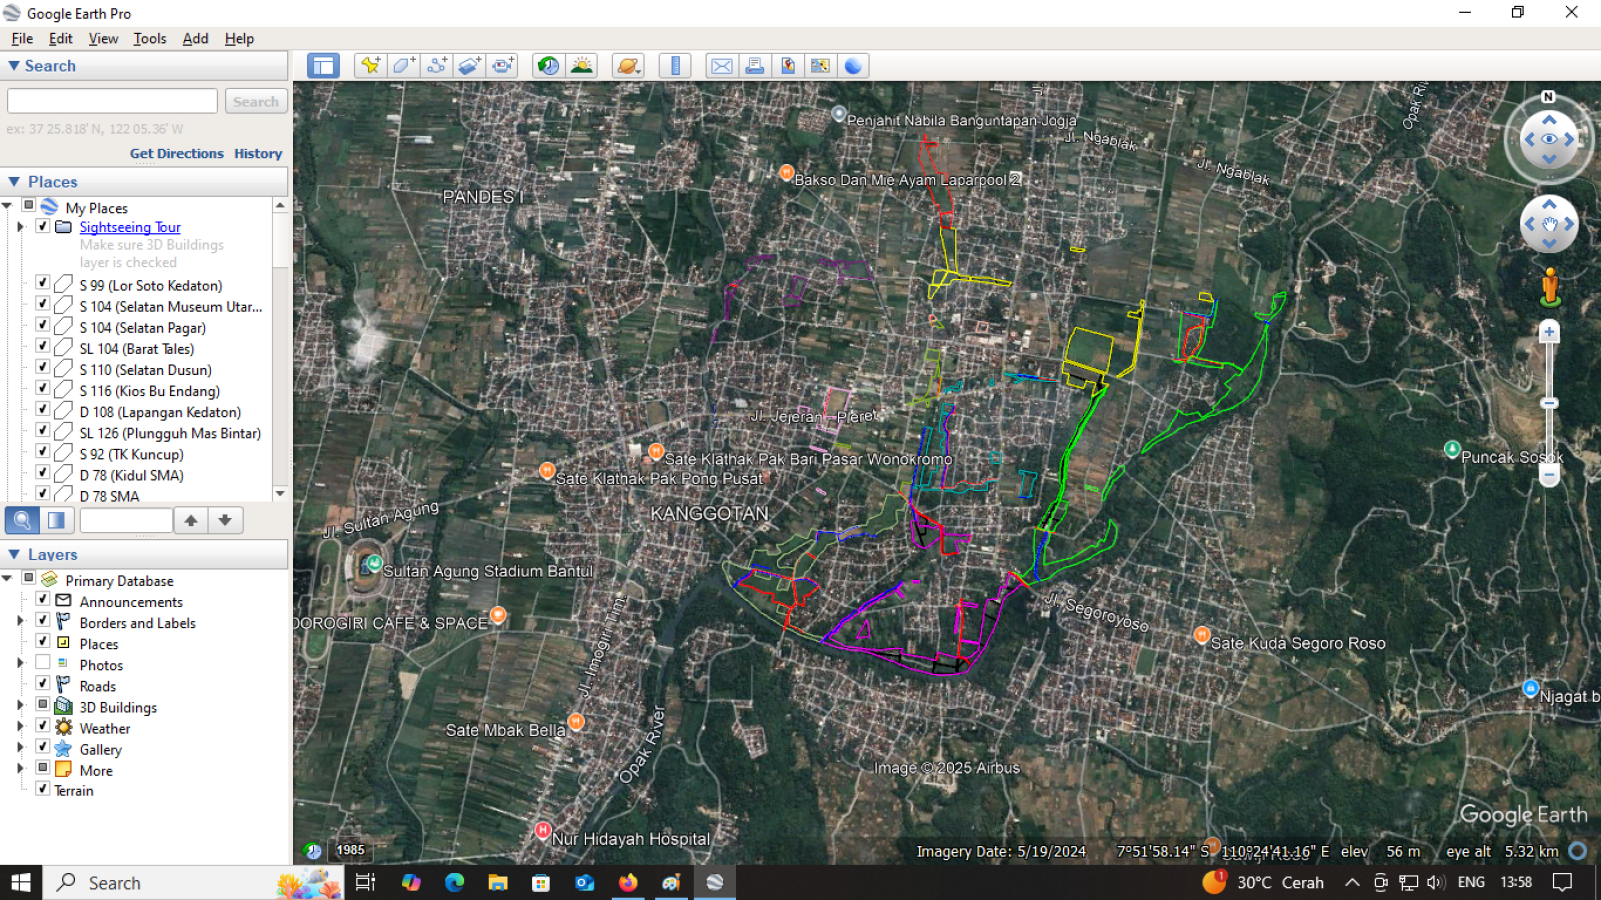
Task: Open Sightseeing Tour link
Action: (x=130, y=227)
